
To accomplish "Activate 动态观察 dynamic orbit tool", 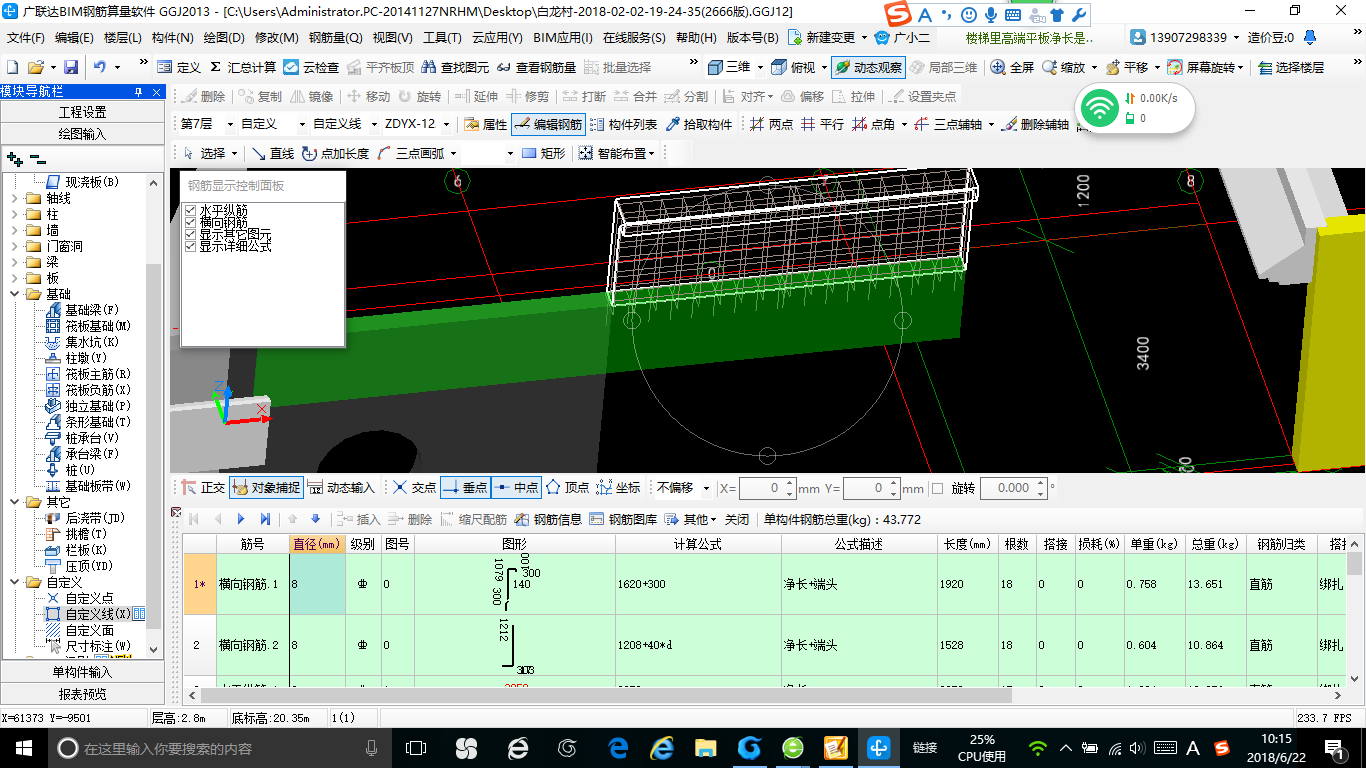I will pos(868,67).
